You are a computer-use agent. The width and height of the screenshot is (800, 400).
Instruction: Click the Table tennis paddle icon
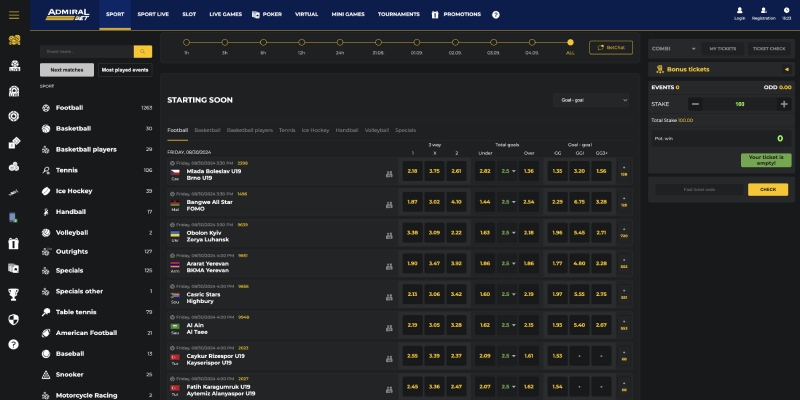(x=46, y=312)
